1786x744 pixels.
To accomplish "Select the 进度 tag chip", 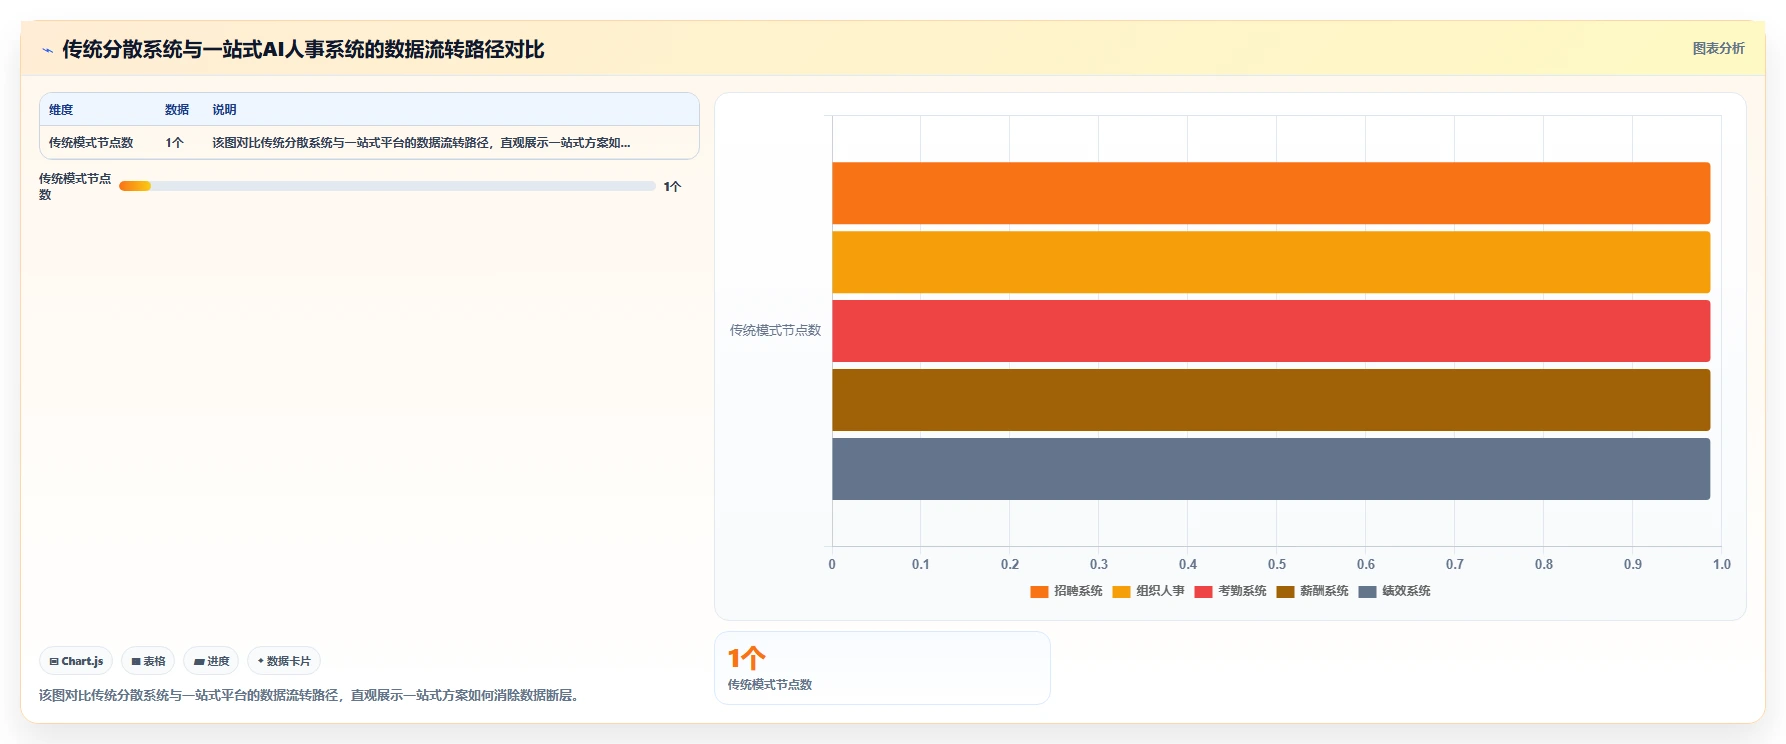I will click(211, 661).
